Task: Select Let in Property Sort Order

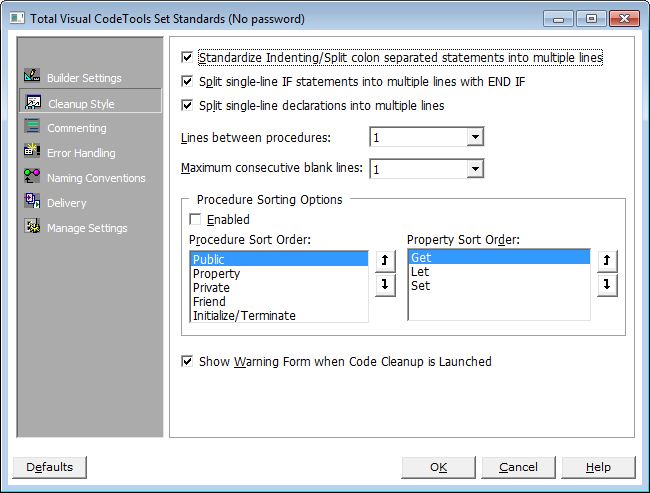Action: click(420, 271)
